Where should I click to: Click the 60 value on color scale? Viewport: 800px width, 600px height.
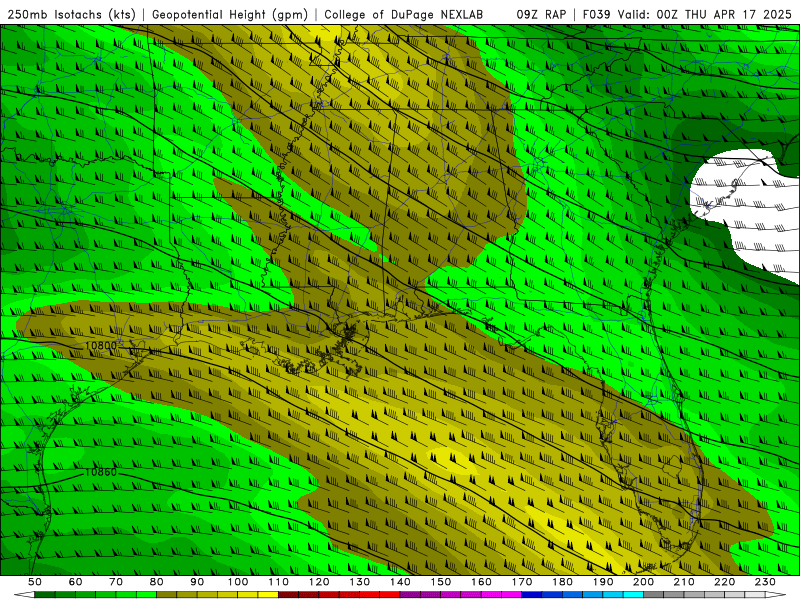coord(75,582)
